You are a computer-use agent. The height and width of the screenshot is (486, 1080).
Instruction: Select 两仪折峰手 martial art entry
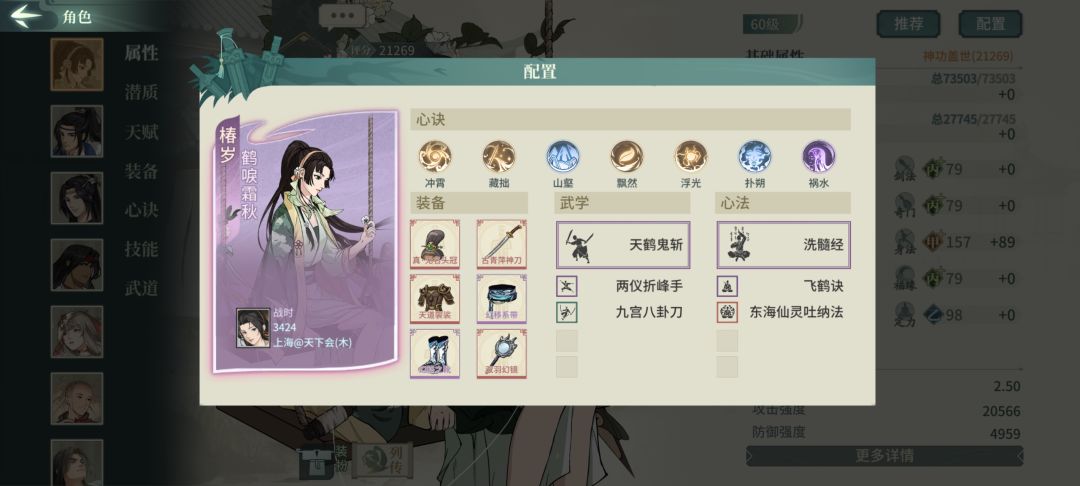click(623, 286)
